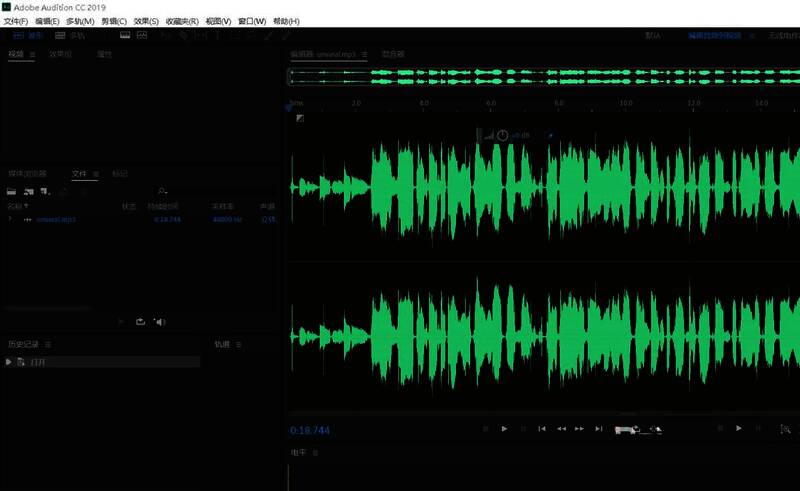Click the open file folder icon
The height and width of the screenshot is (491, 800).
(12, 190)
